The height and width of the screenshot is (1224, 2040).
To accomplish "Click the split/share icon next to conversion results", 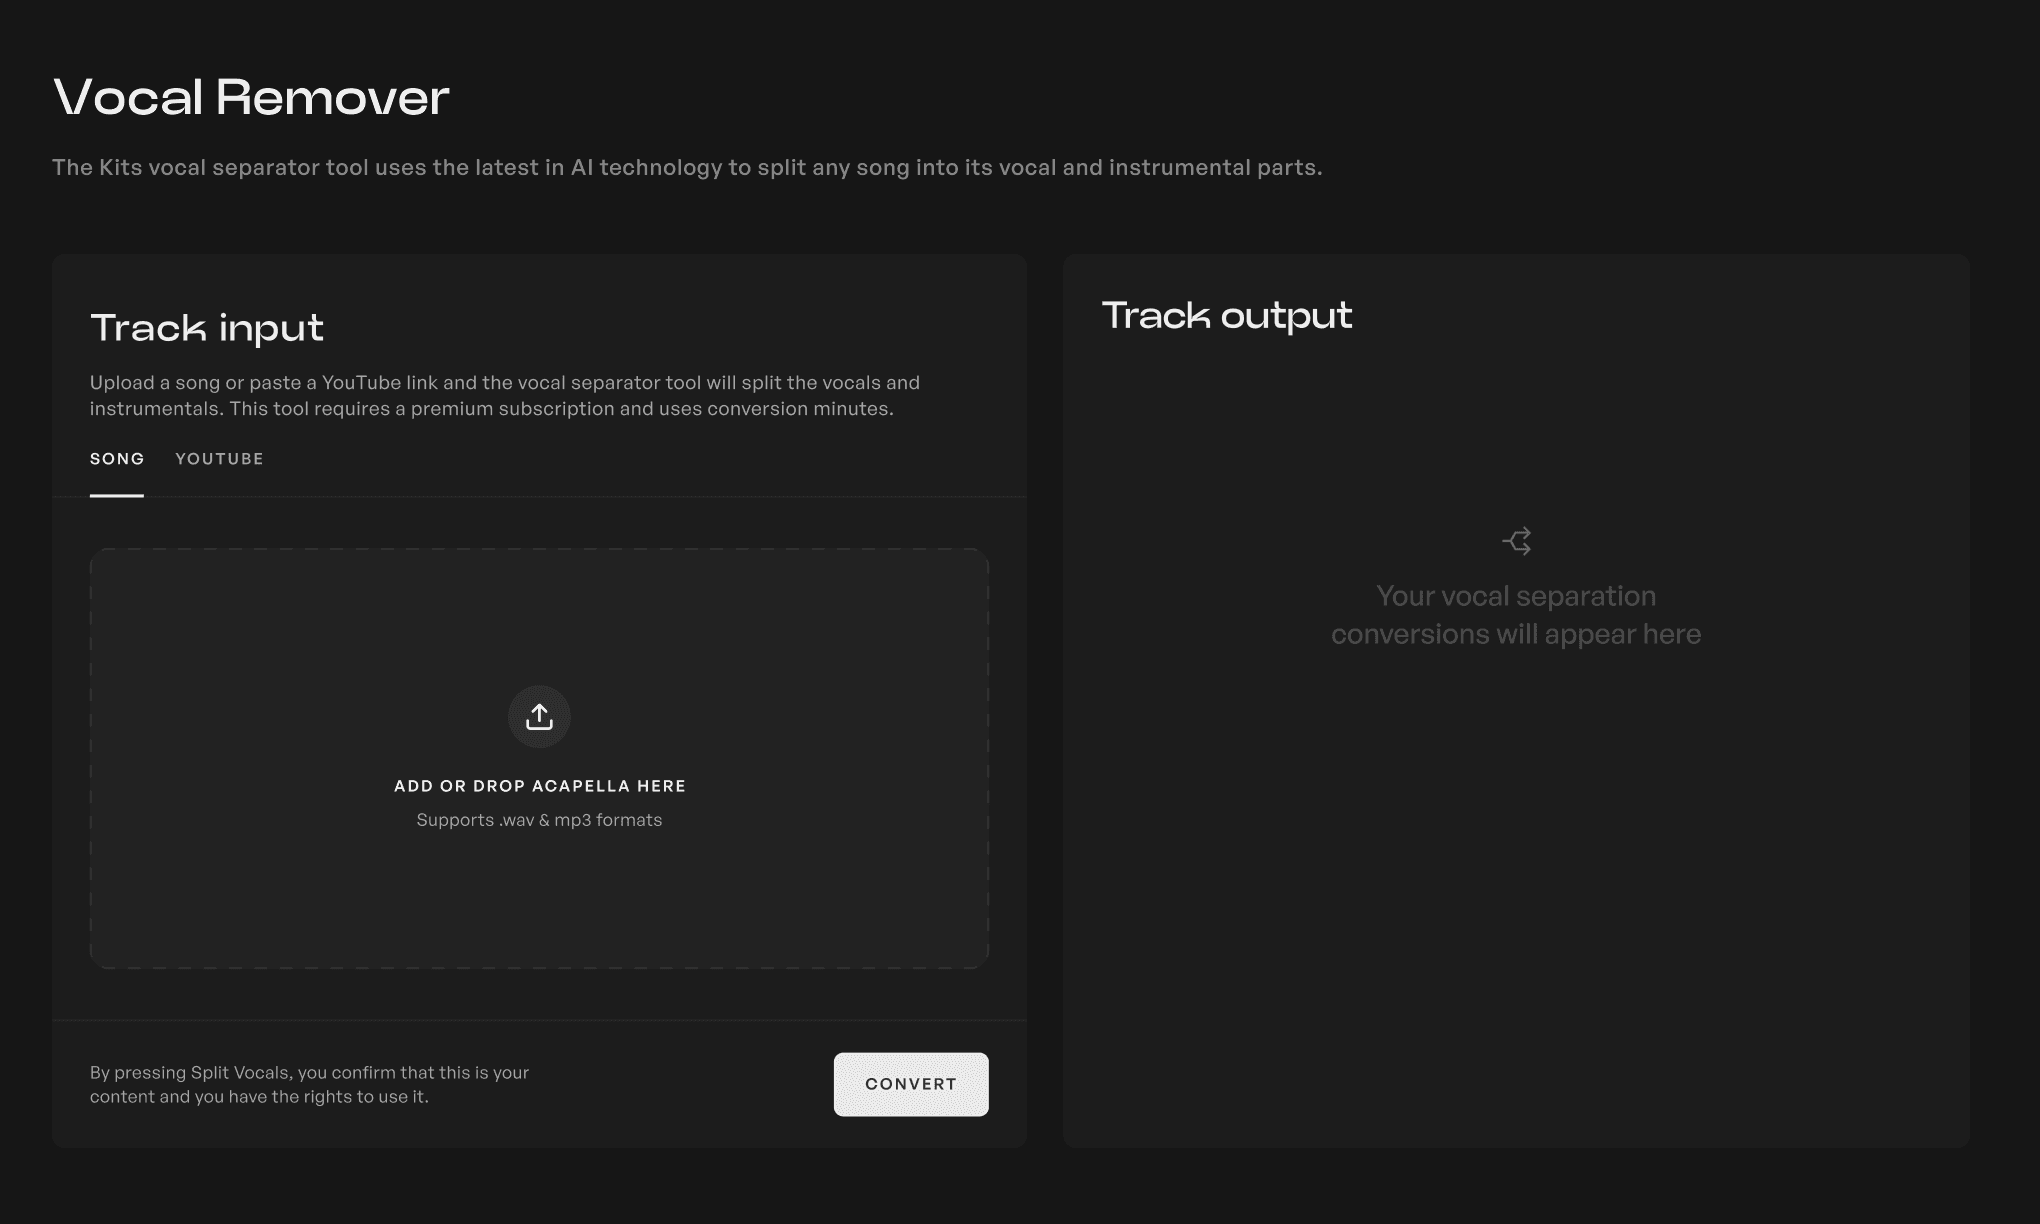I will pos(1515,539).
